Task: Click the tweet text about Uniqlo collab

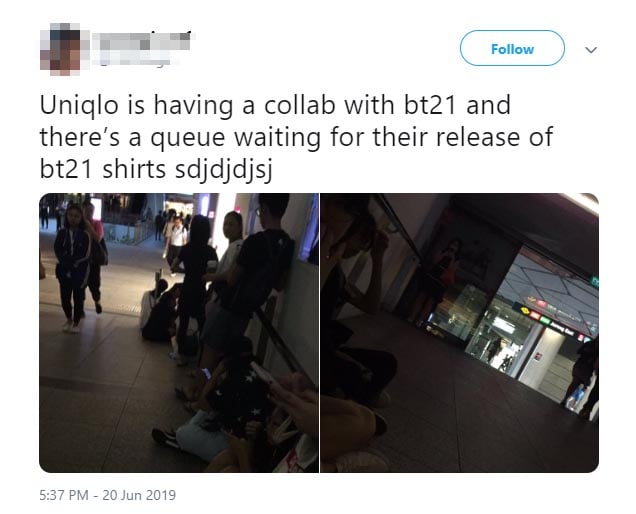Action: 297,137
